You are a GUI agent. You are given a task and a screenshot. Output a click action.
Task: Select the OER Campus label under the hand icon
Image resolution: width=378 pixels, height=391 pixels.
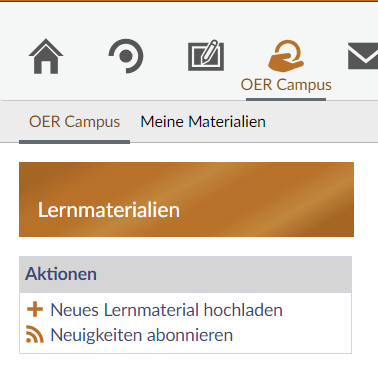click(x=286, y=85)
